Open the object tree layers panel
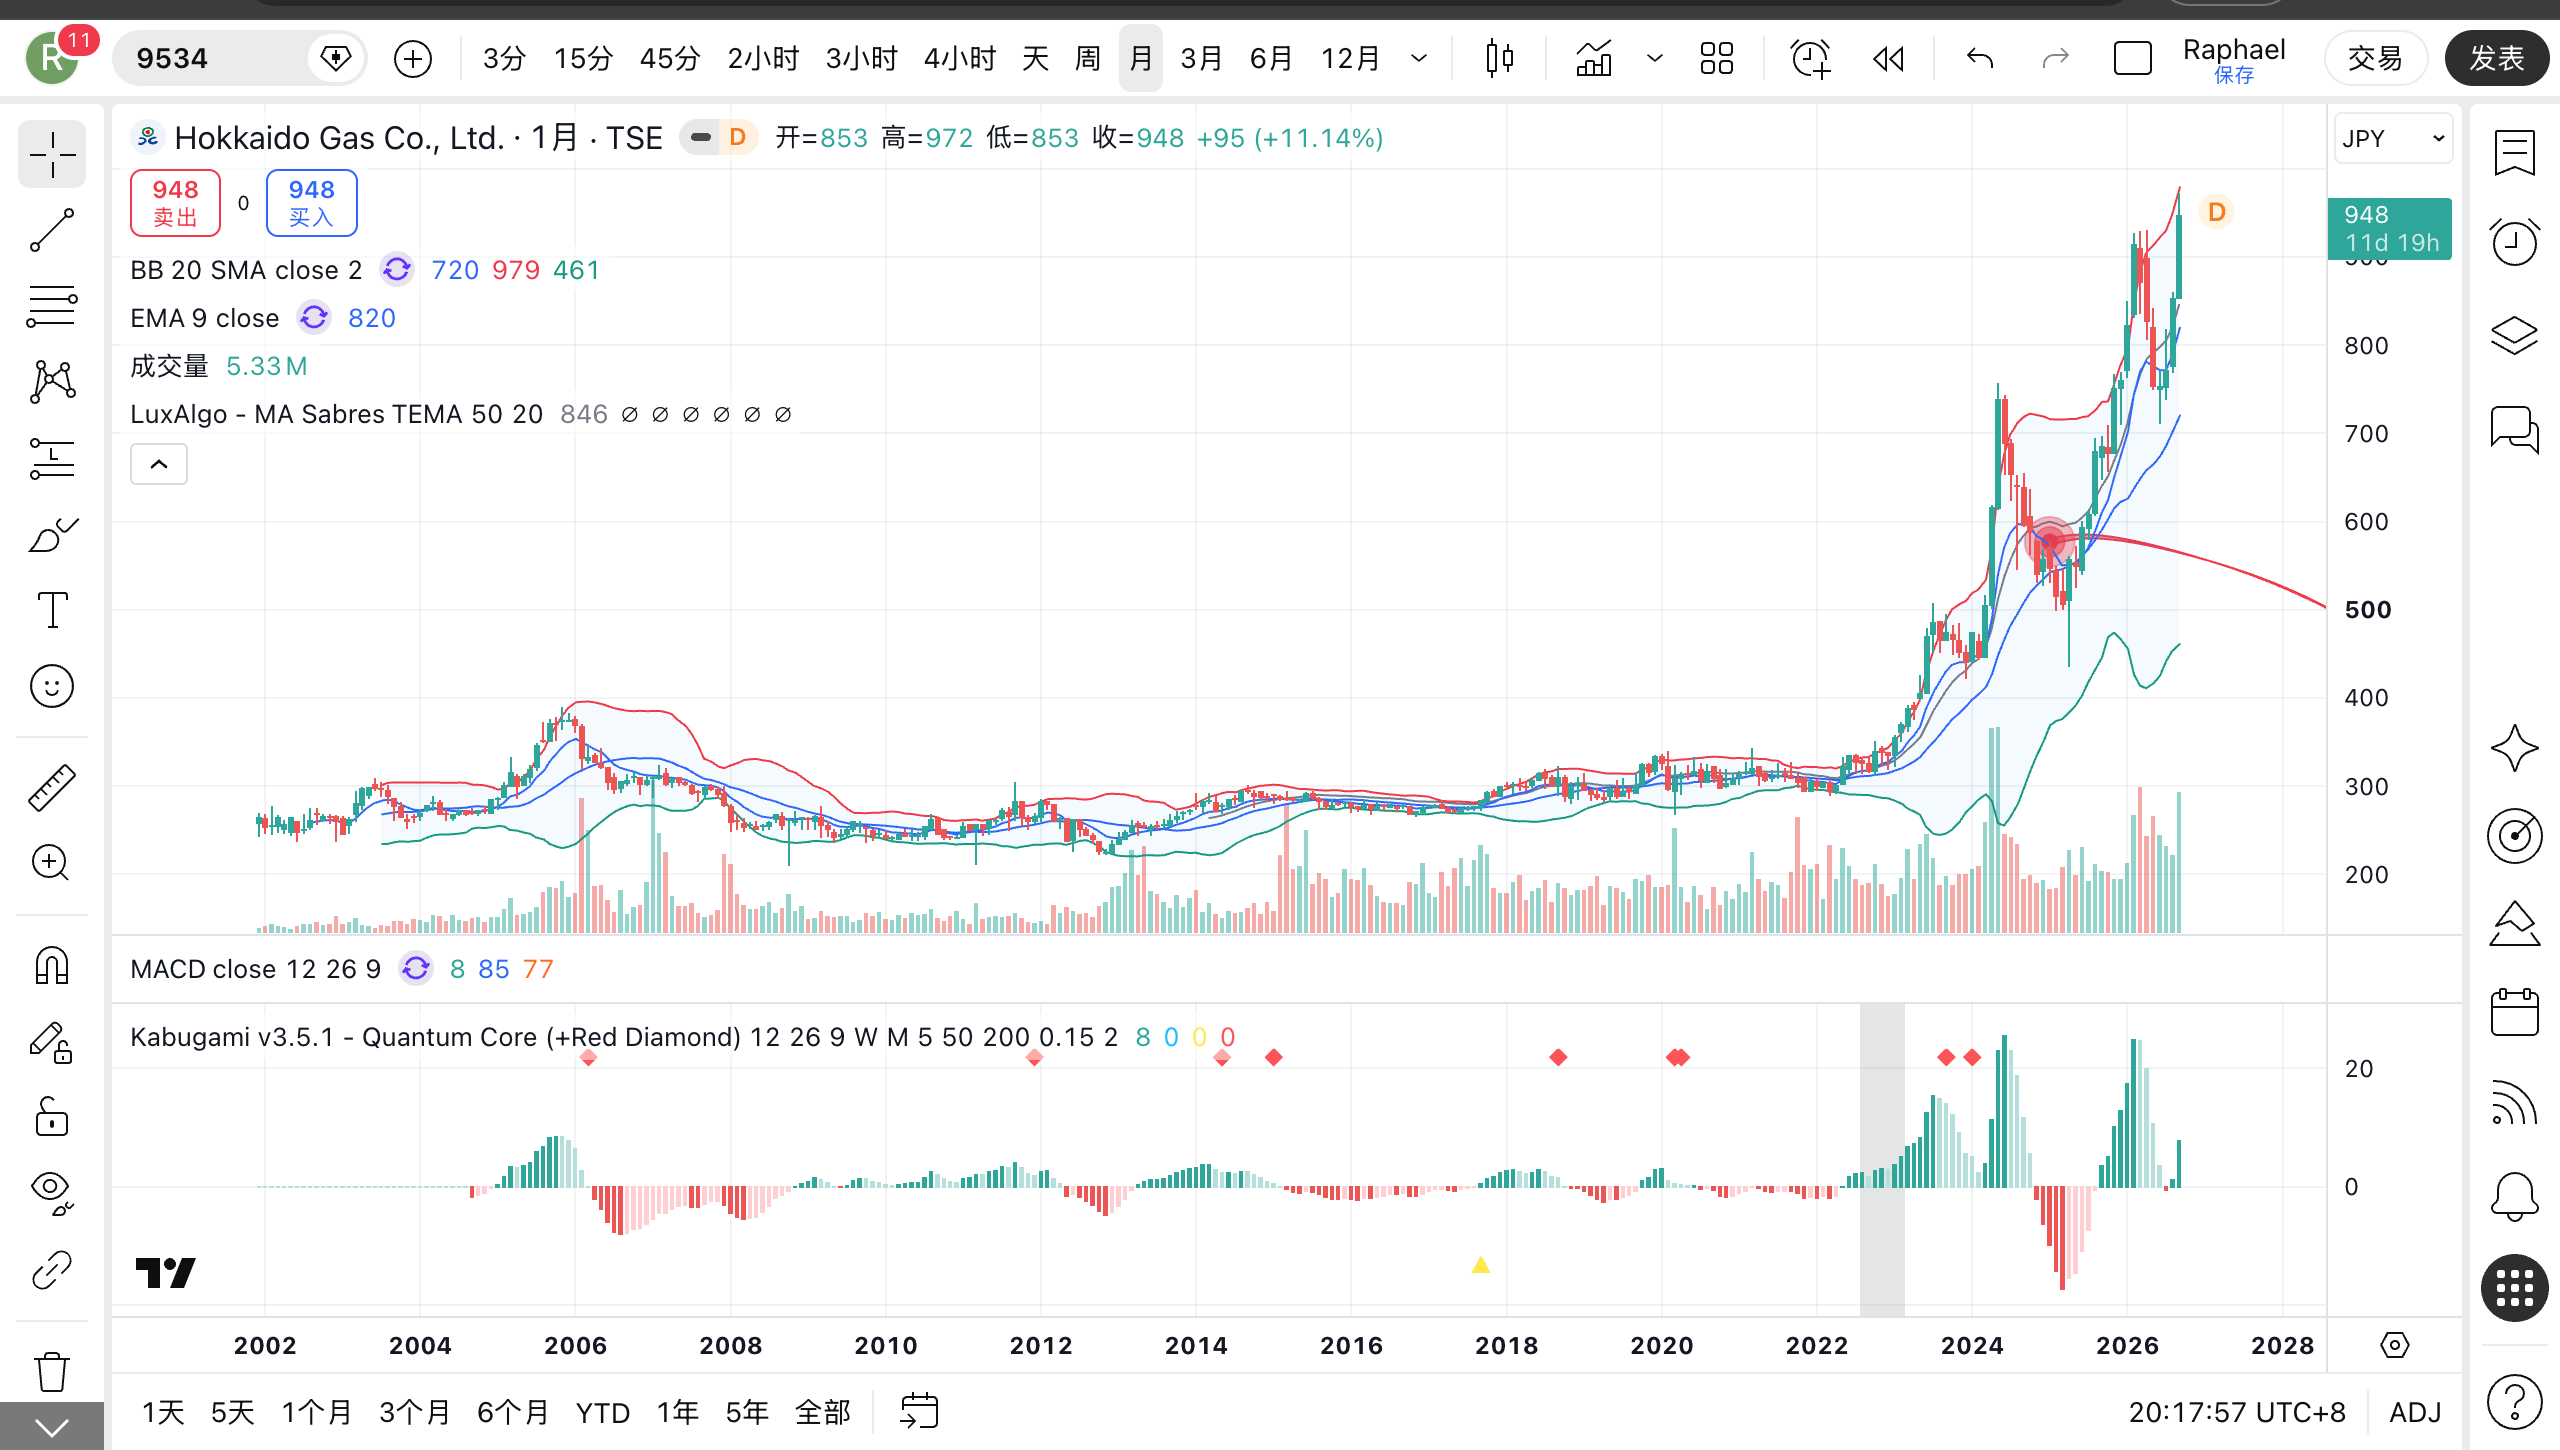2560x1450 pixels. coord(2514,335)
